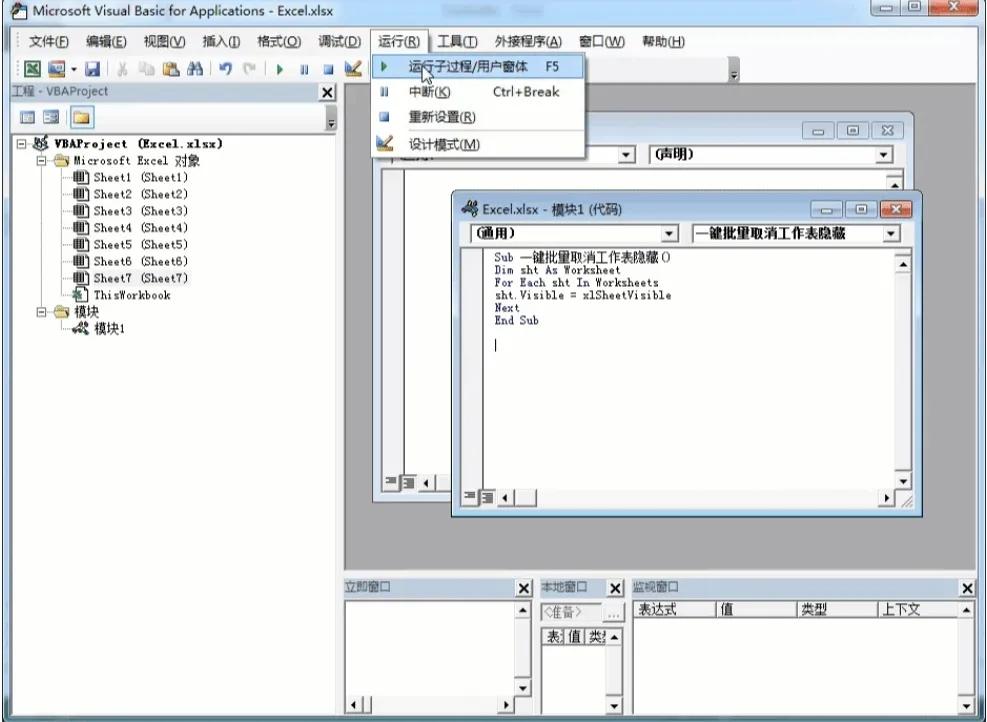
Task: Open the 编辑(E) menu
Action: coord(106,42)
